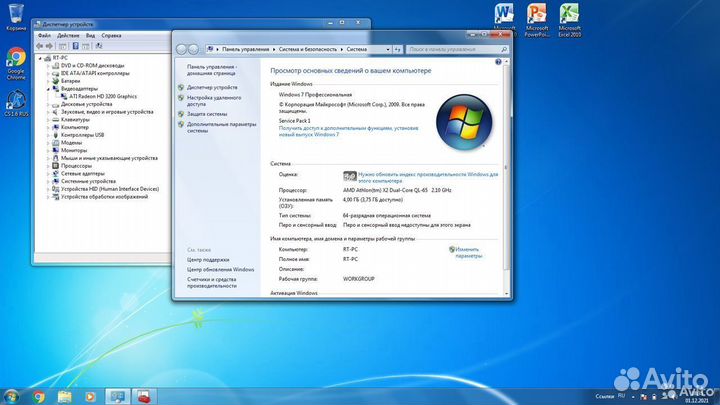Click the RU language indicator in the tray
The height and width of the screenshot is (405, 720).
[x=621, y=395]
